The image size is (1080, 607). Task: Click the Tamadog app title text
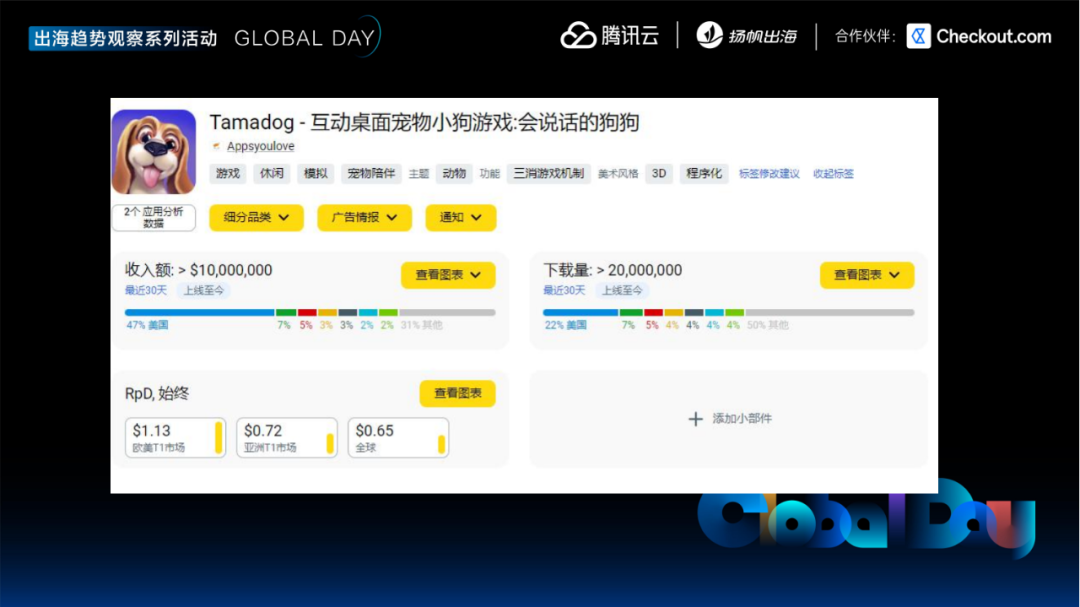point(424,123)
